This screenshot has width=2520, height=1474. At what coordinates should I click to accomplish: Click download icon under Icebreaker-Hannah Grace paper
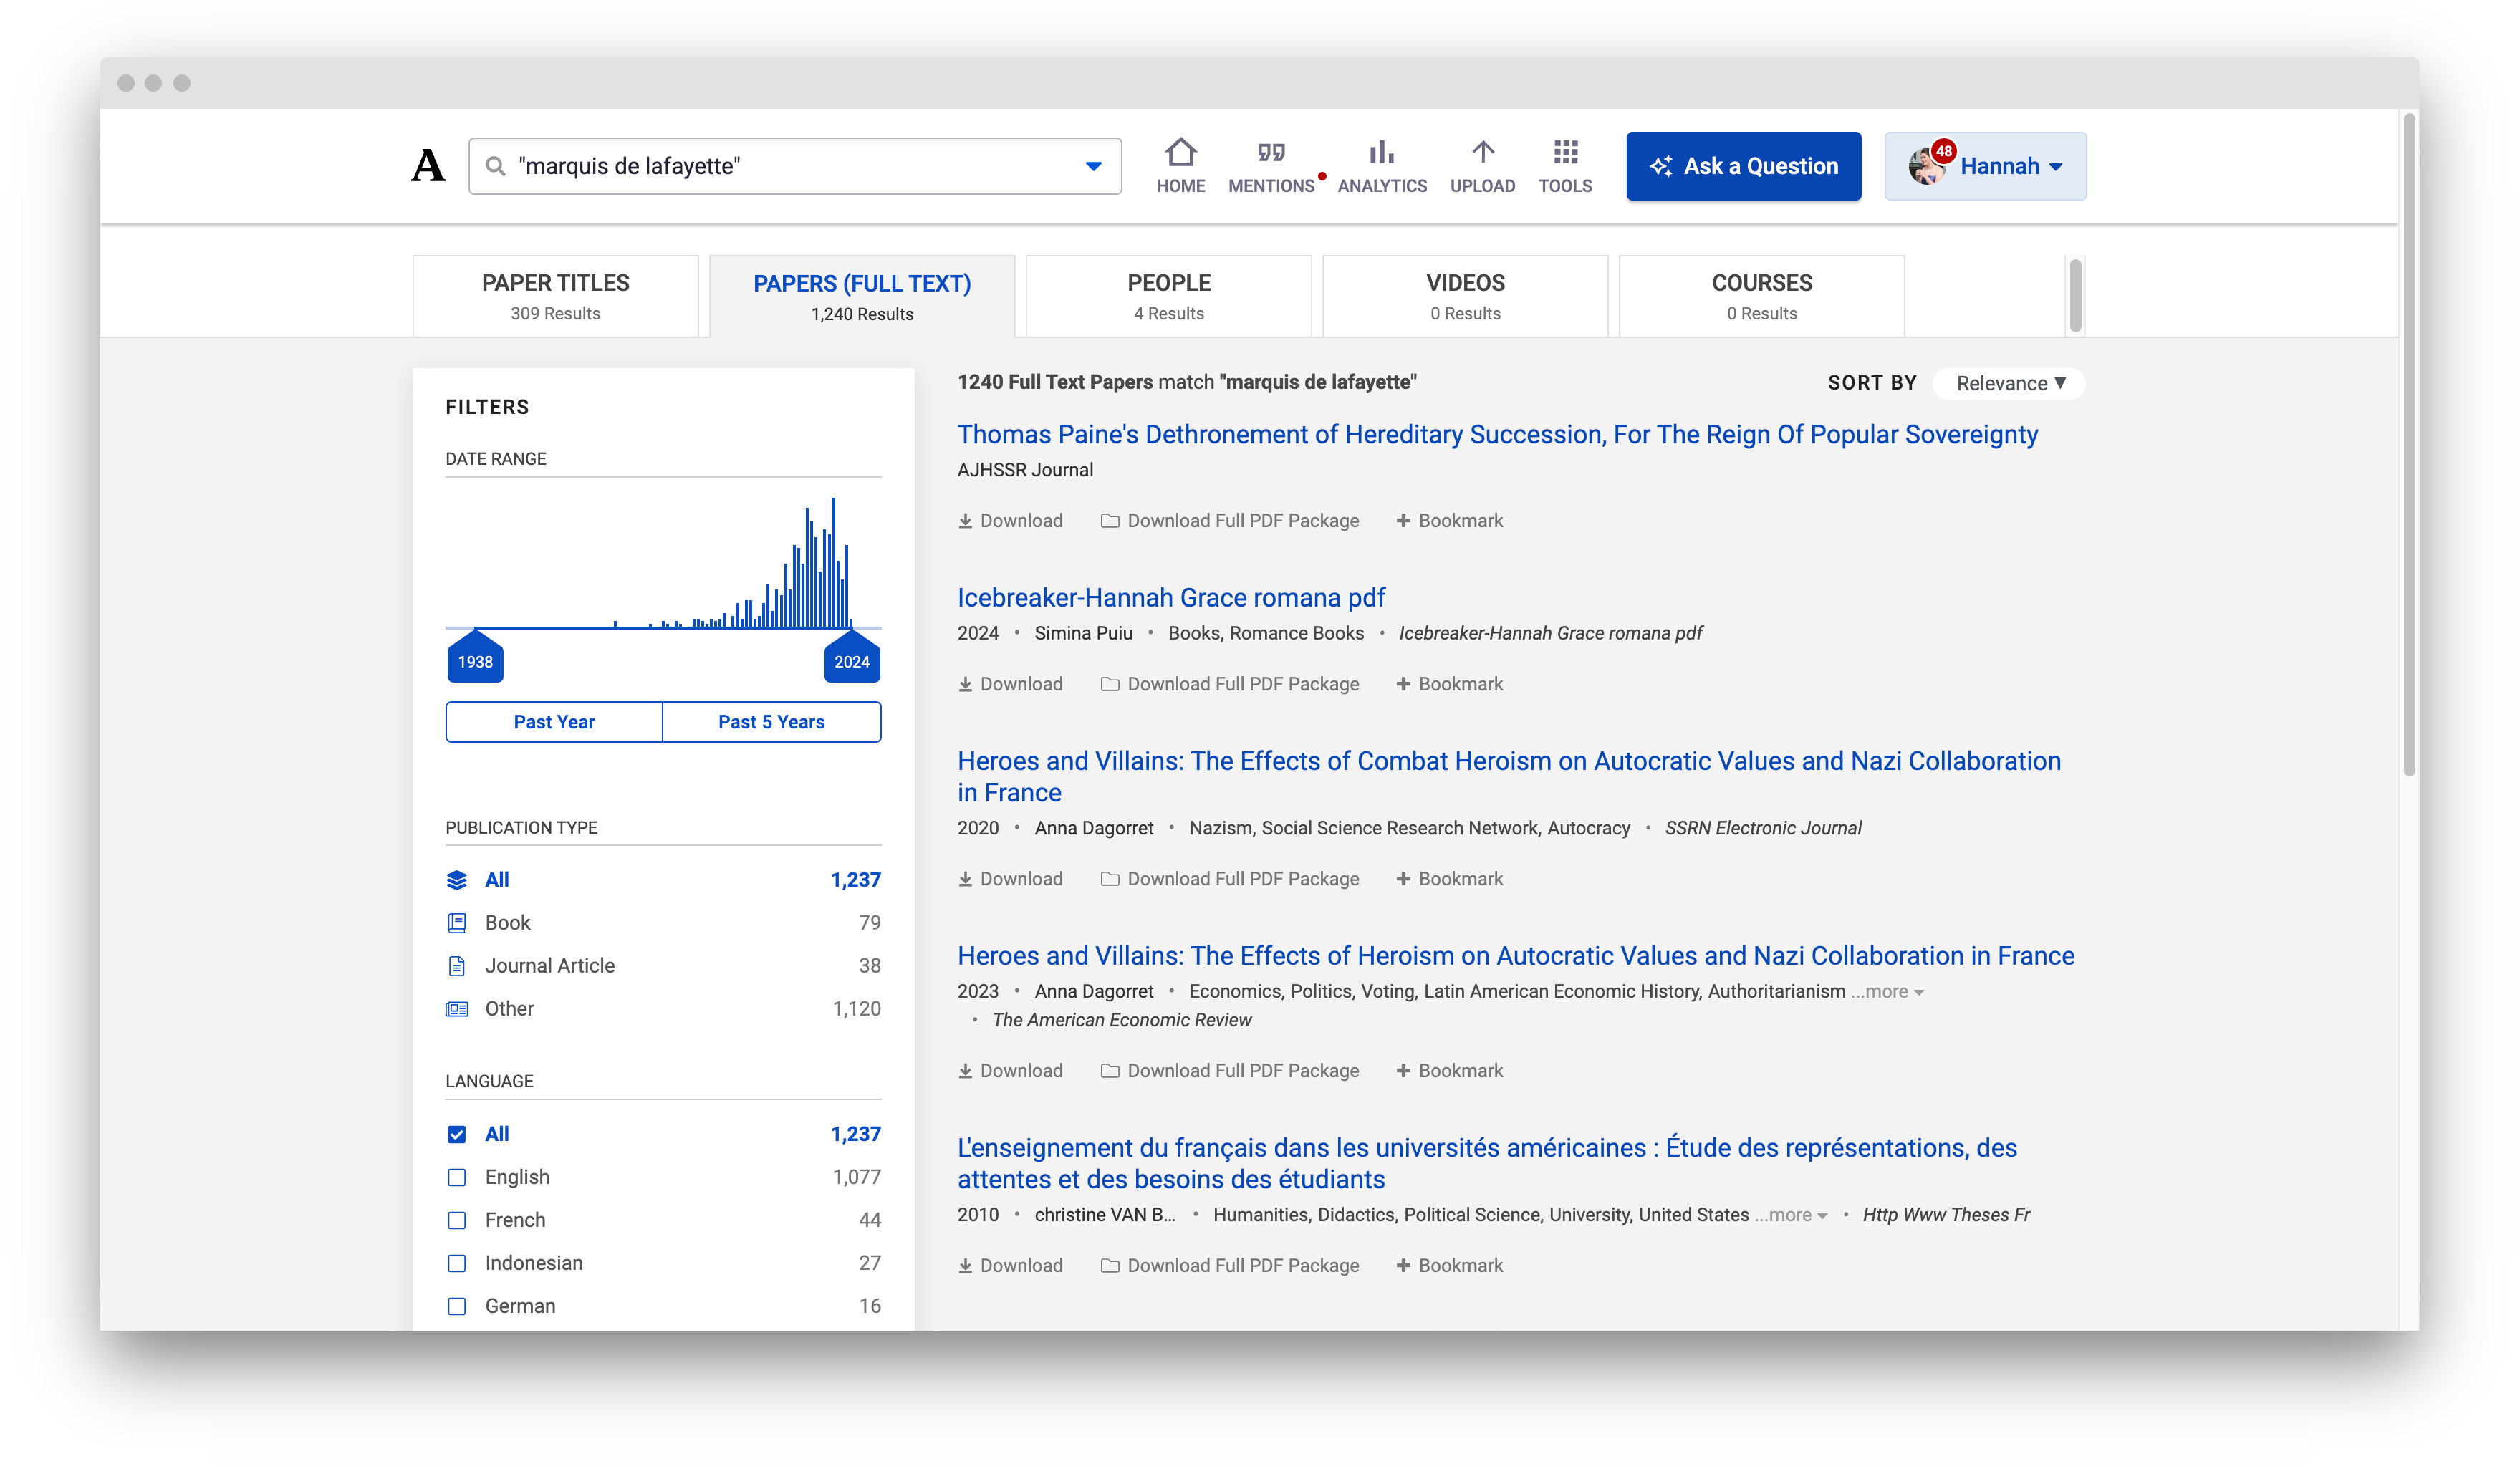click(965, 684)
